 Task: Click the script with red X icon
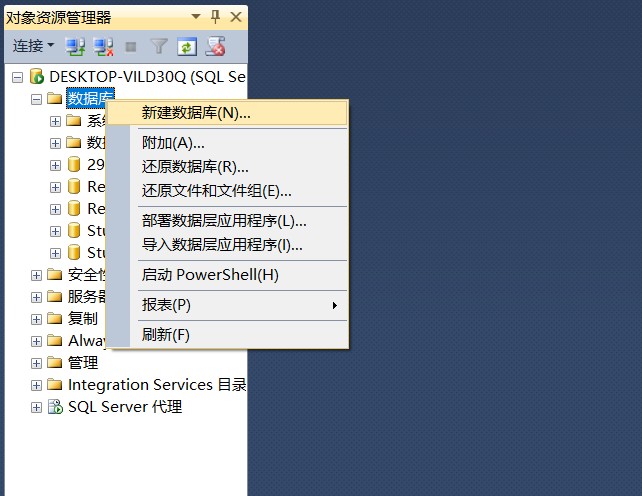(215, 46)
